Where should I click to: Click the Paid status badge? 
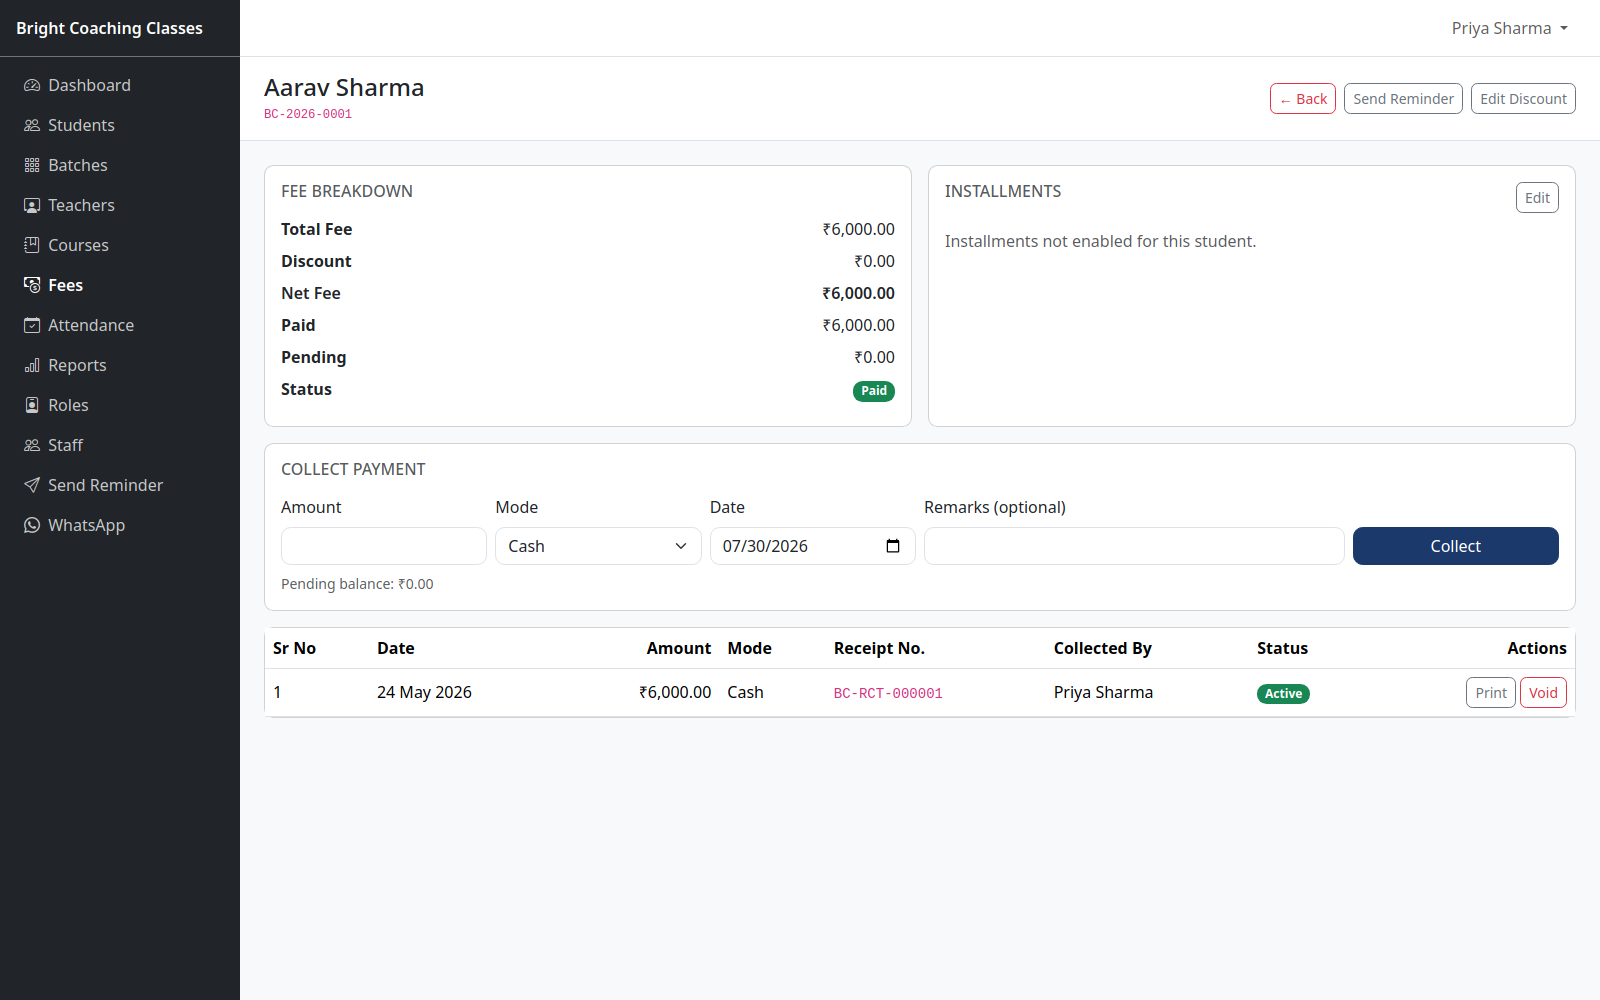pos(874,391)
